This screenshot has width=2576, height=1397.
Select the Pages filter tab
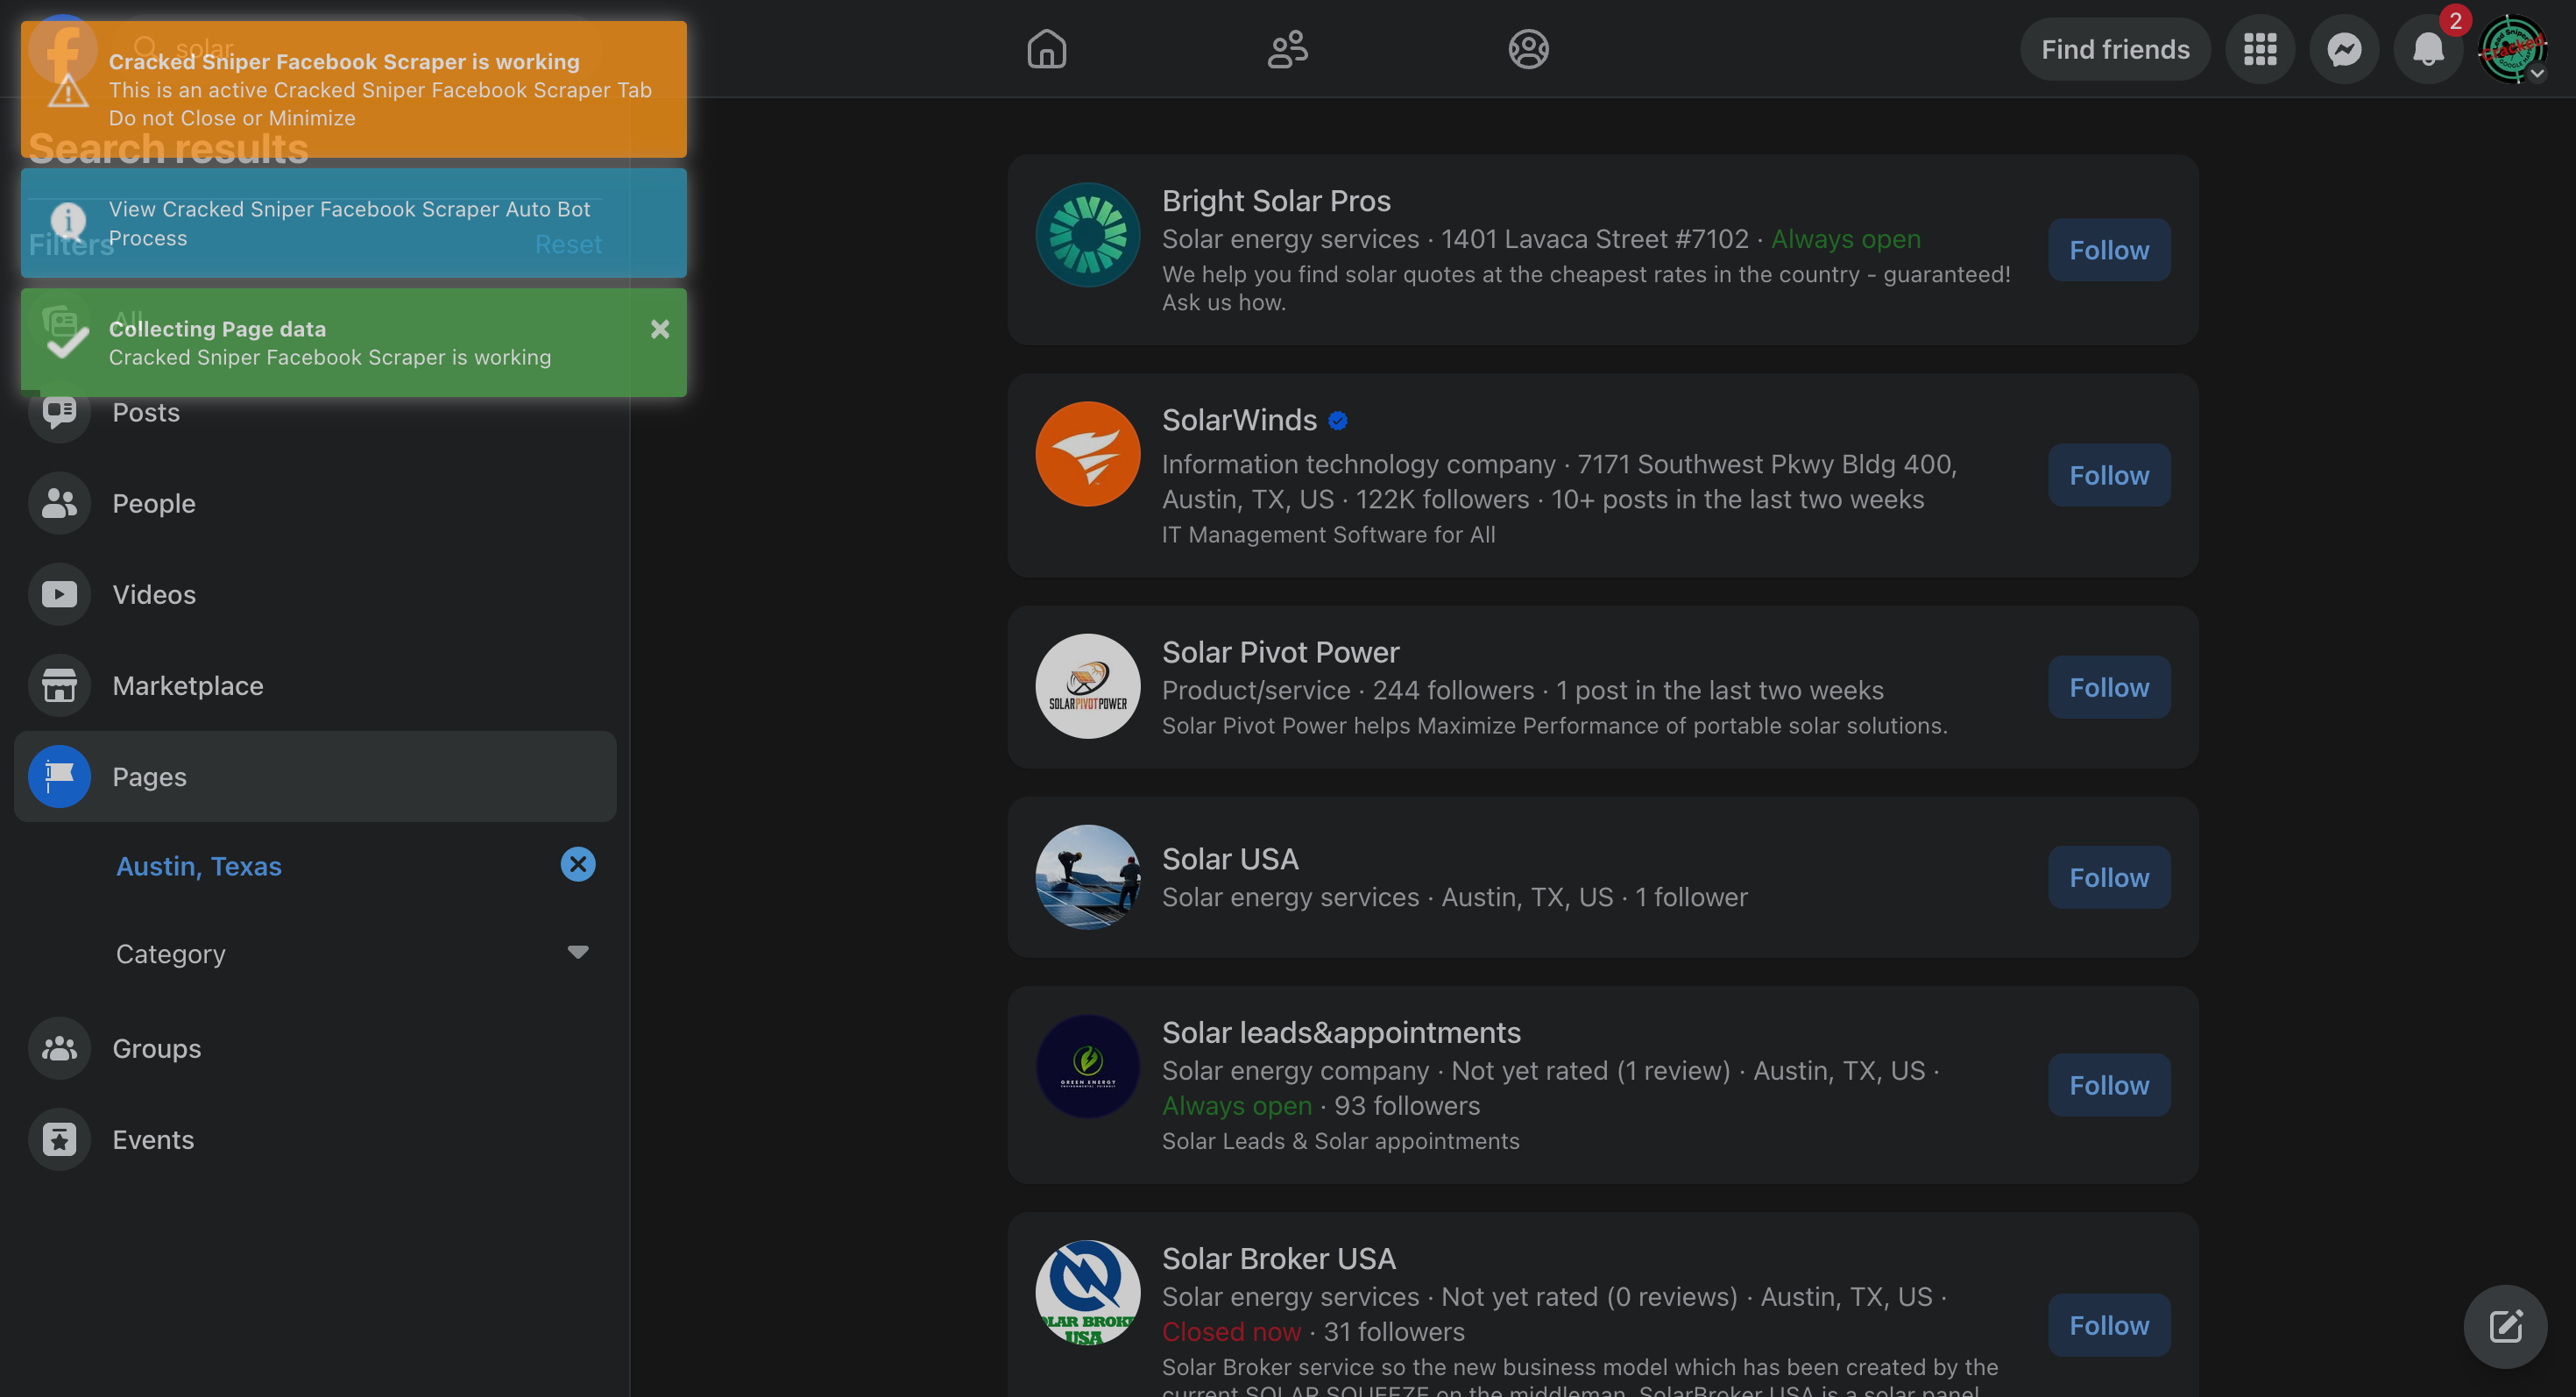point(150,776)
